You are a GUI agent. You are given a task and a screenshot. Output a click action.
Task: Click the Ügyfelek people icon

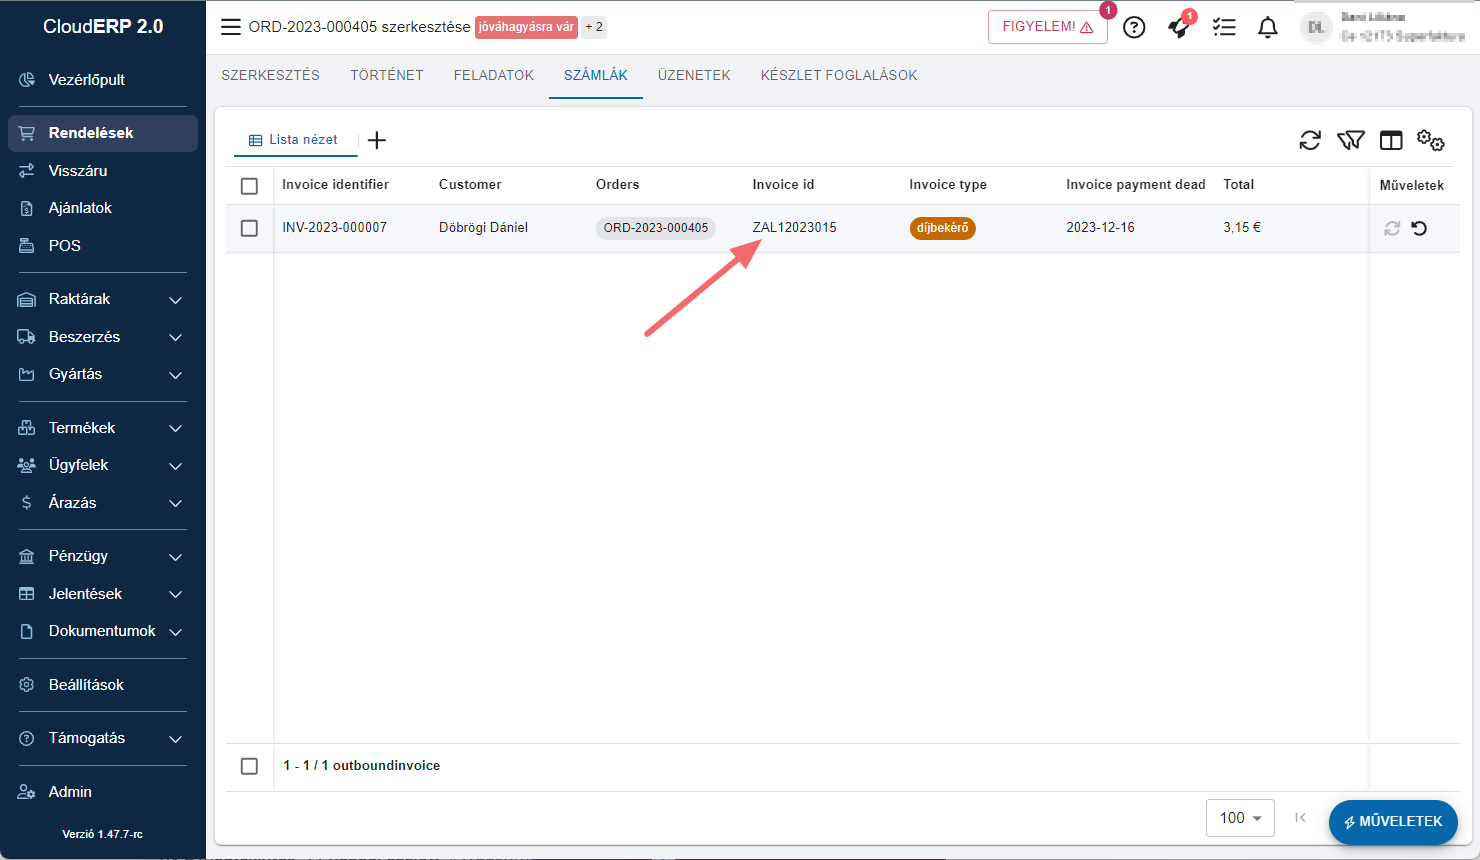pos(27,465)
